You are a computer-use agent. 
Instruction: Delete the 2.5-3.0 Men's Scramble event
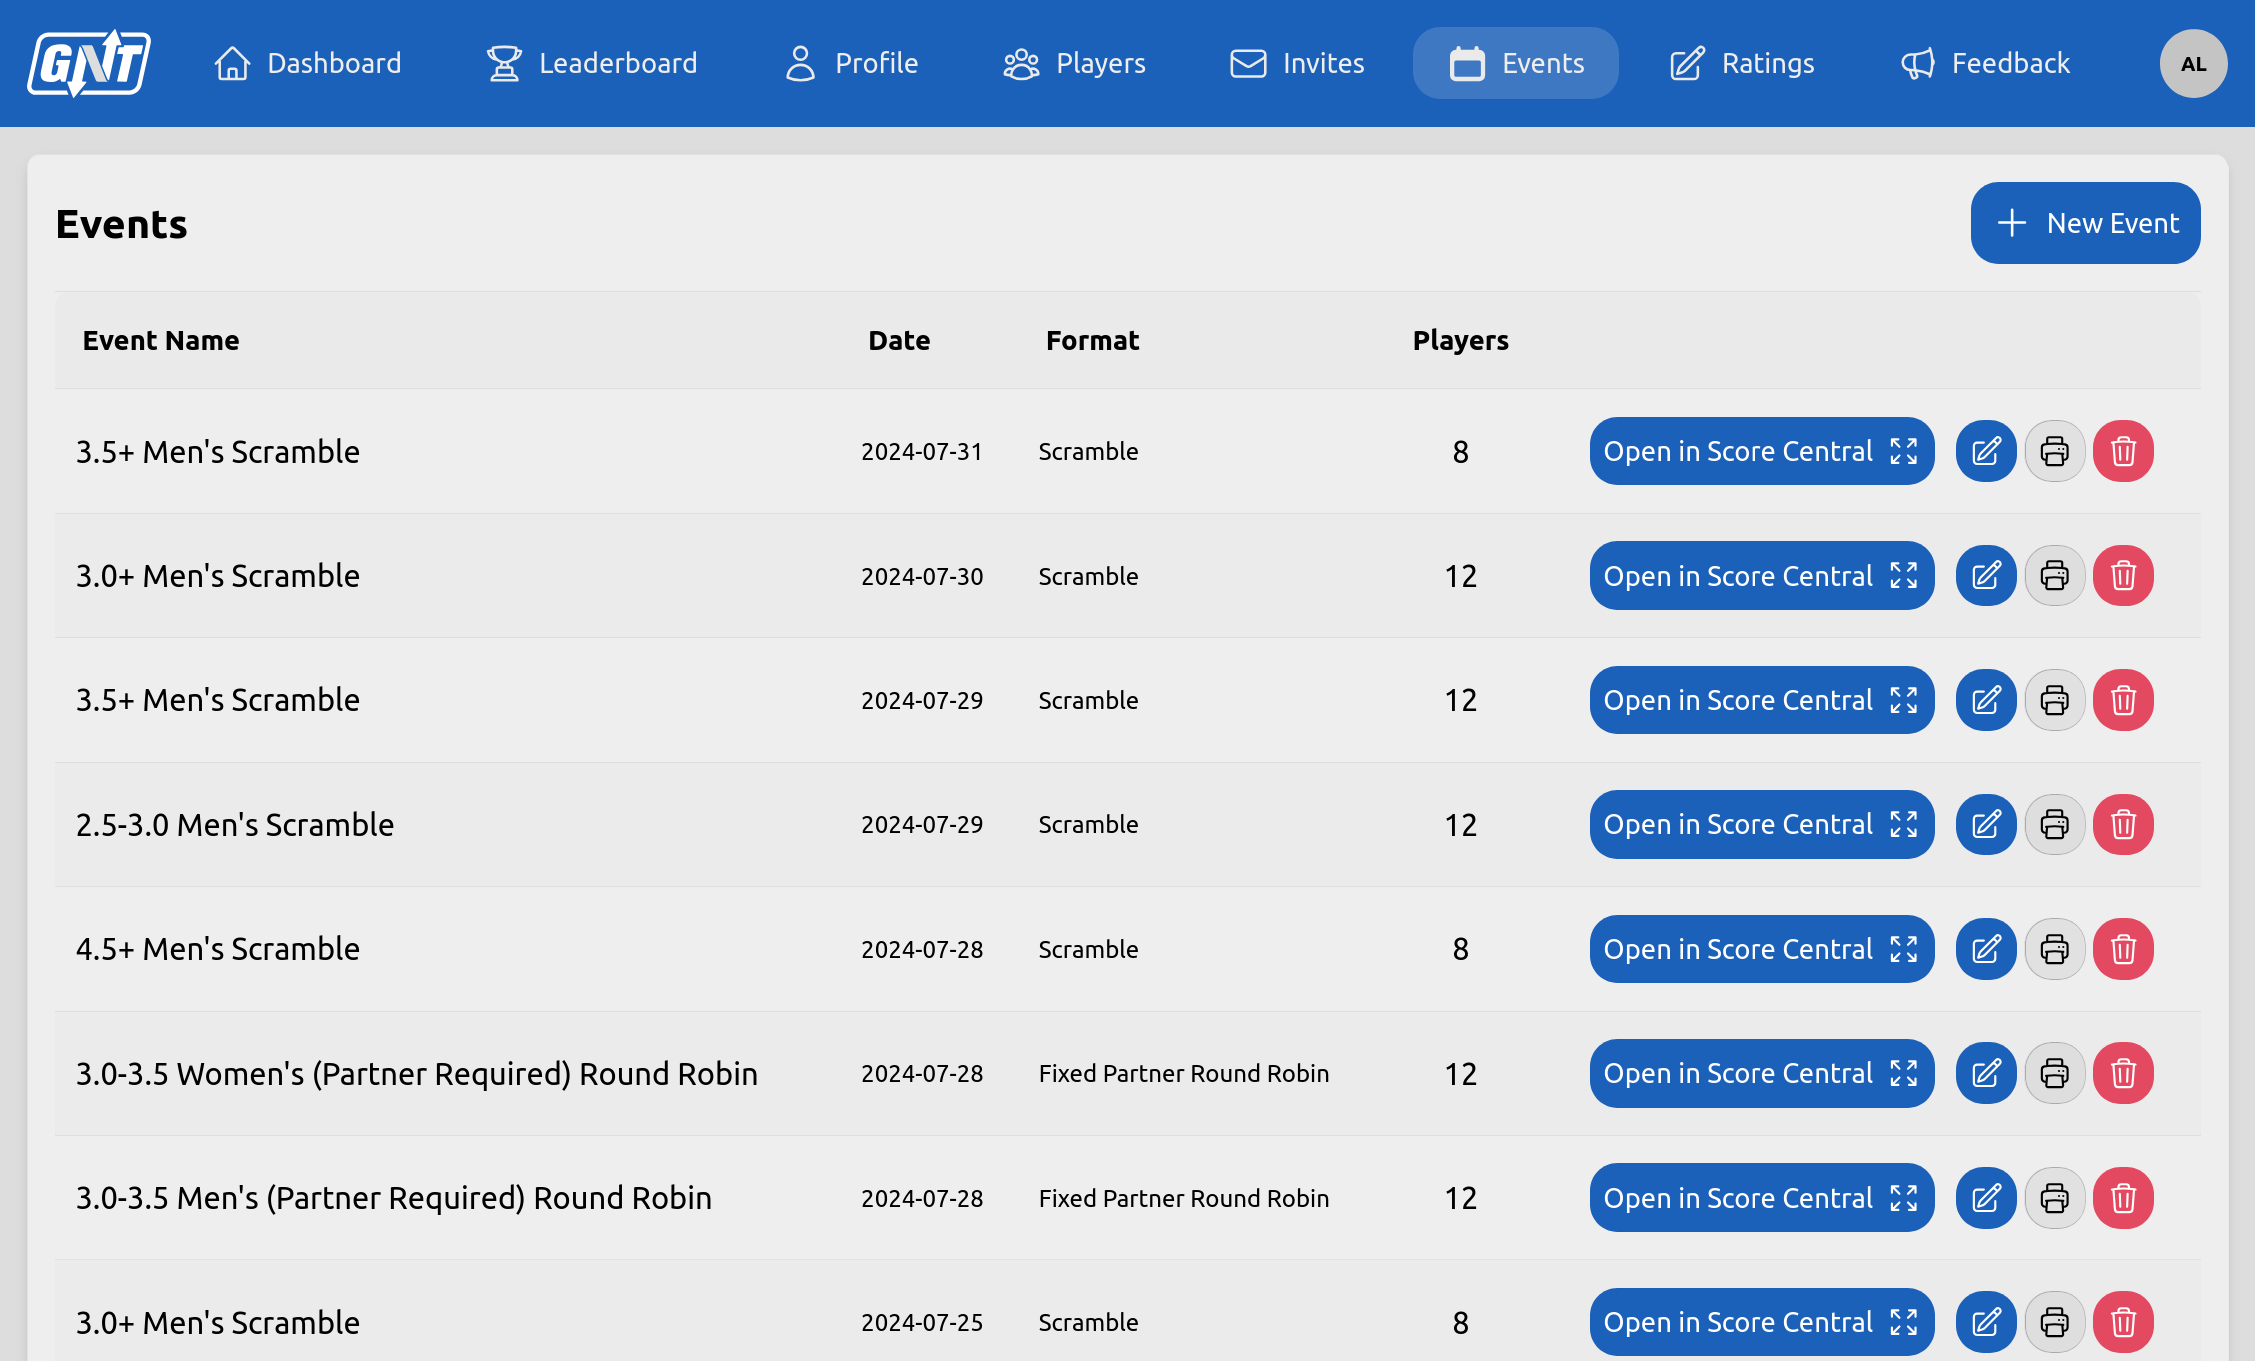pyautogui.click(x=2123, y=825)
